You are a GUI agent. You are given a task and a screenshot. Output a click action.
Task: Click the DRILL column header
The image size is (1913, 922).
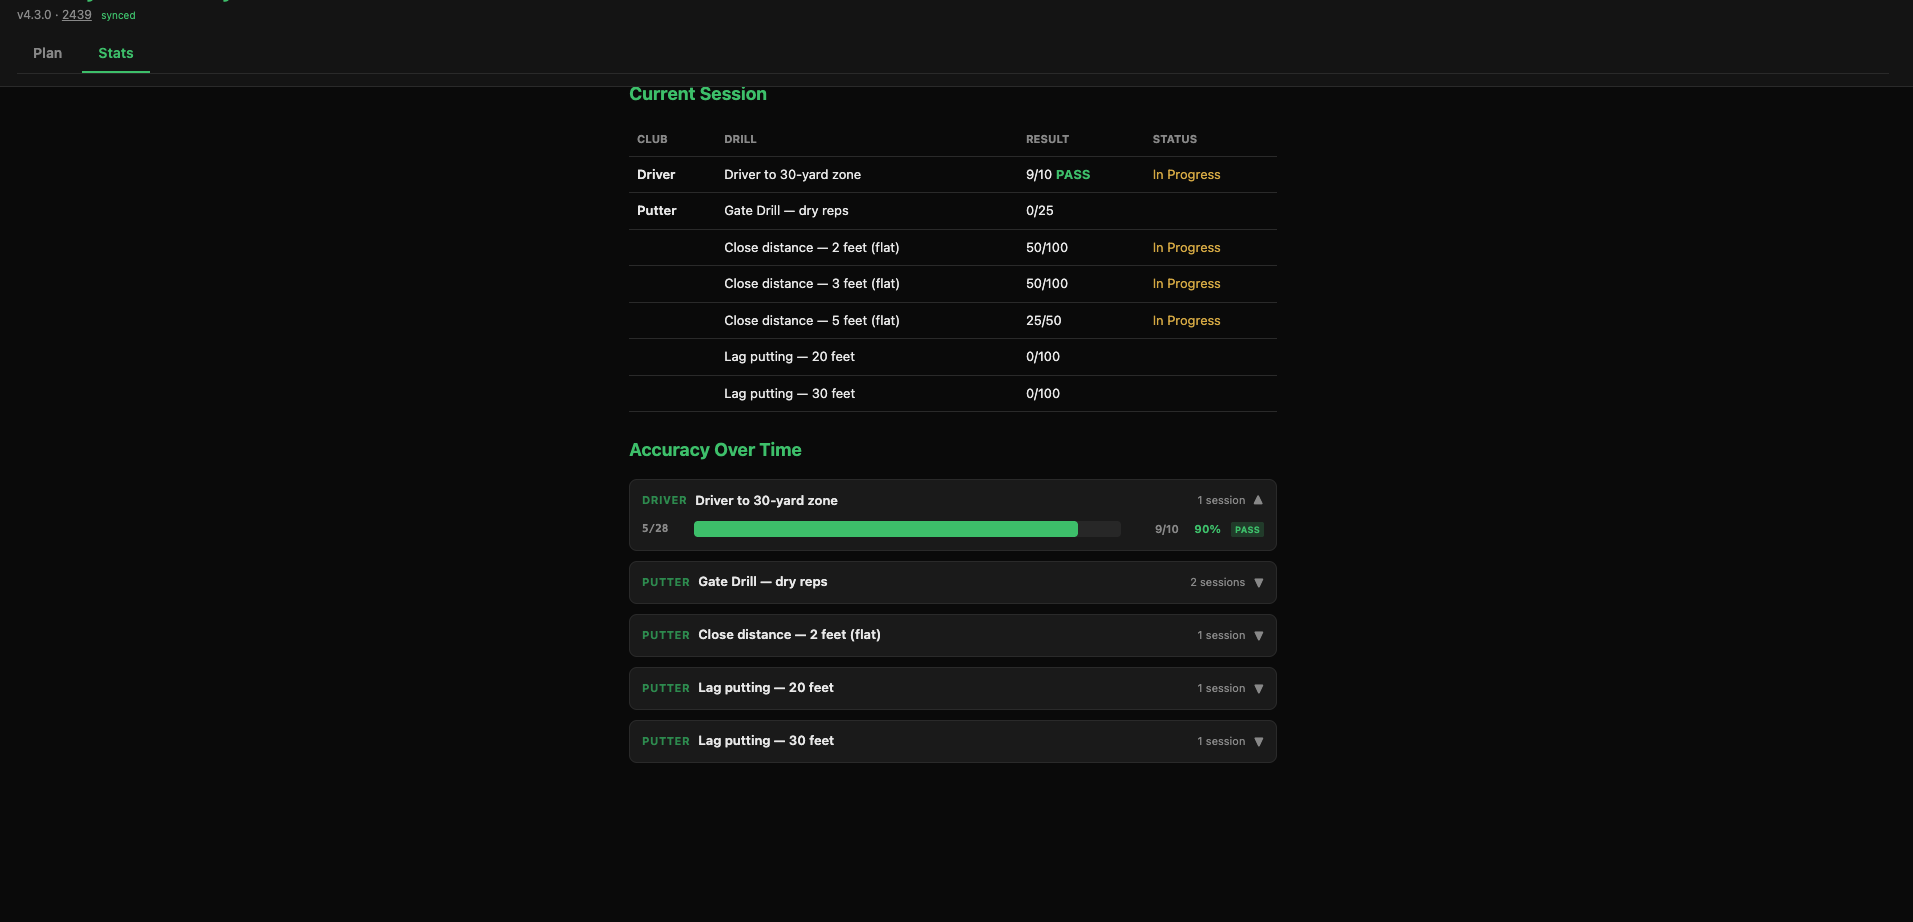740,139
